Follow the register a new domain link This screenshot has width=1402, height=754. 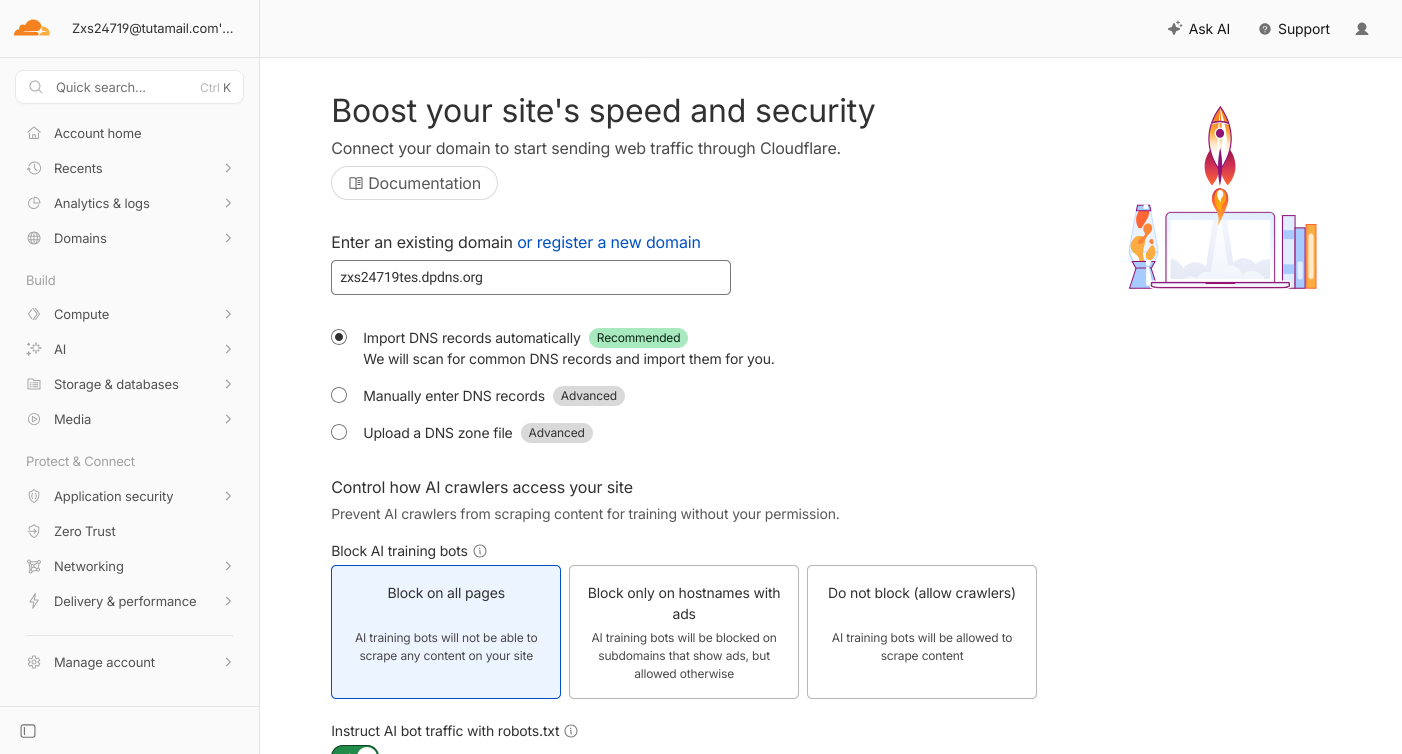tap(609, 242)
